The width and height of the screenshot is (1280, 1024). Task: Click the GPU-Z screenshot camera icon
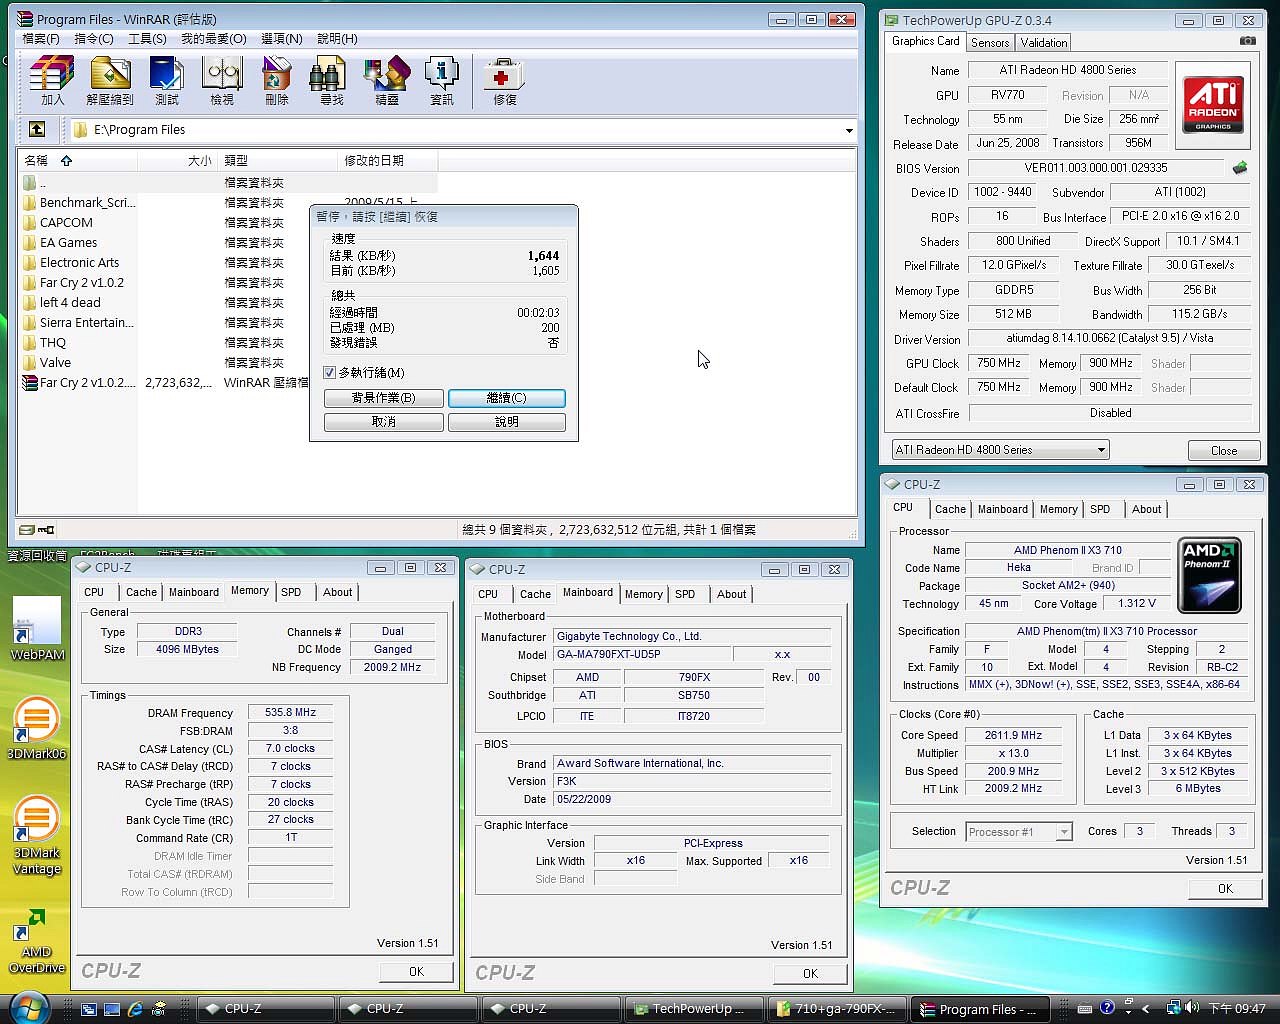pos(1247,41)
